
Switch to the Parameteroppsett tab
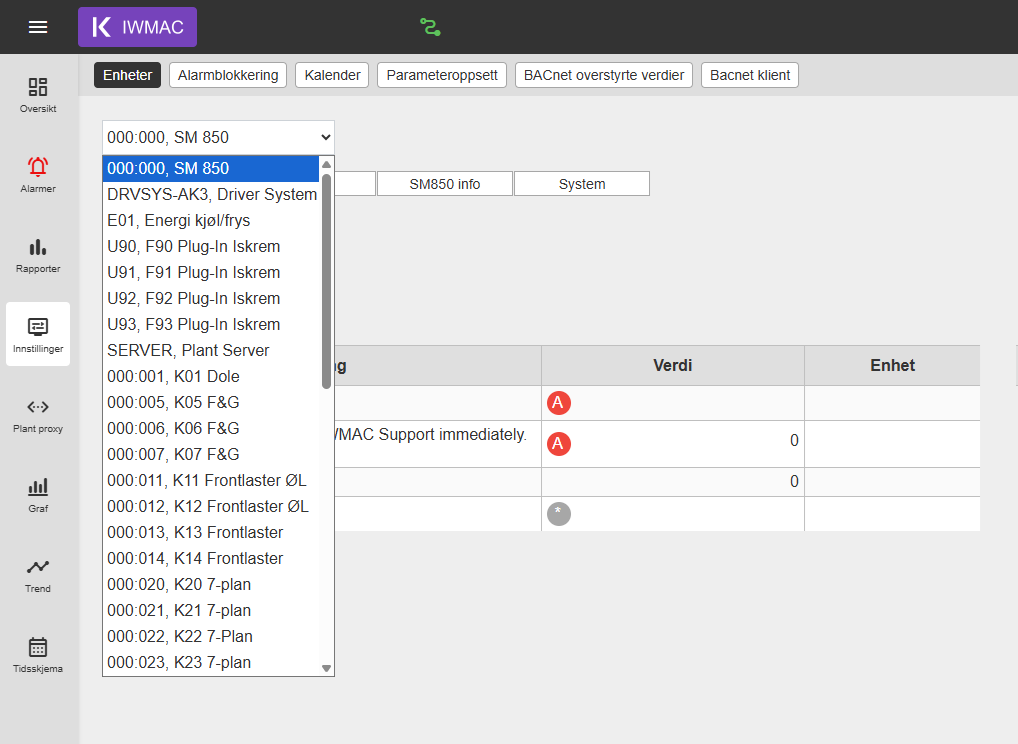[442, 75]
